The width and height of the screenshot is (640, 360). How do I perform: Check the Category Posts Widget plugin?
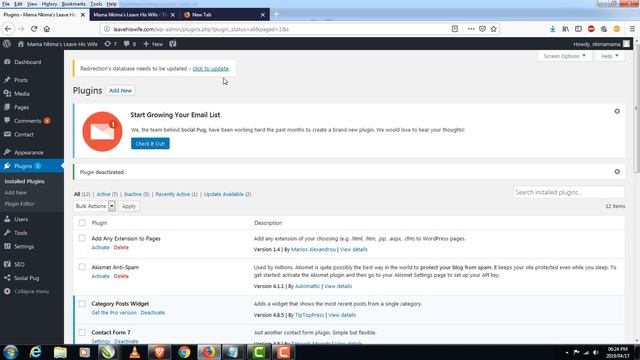pyautogui.click(x=82, y=303)
